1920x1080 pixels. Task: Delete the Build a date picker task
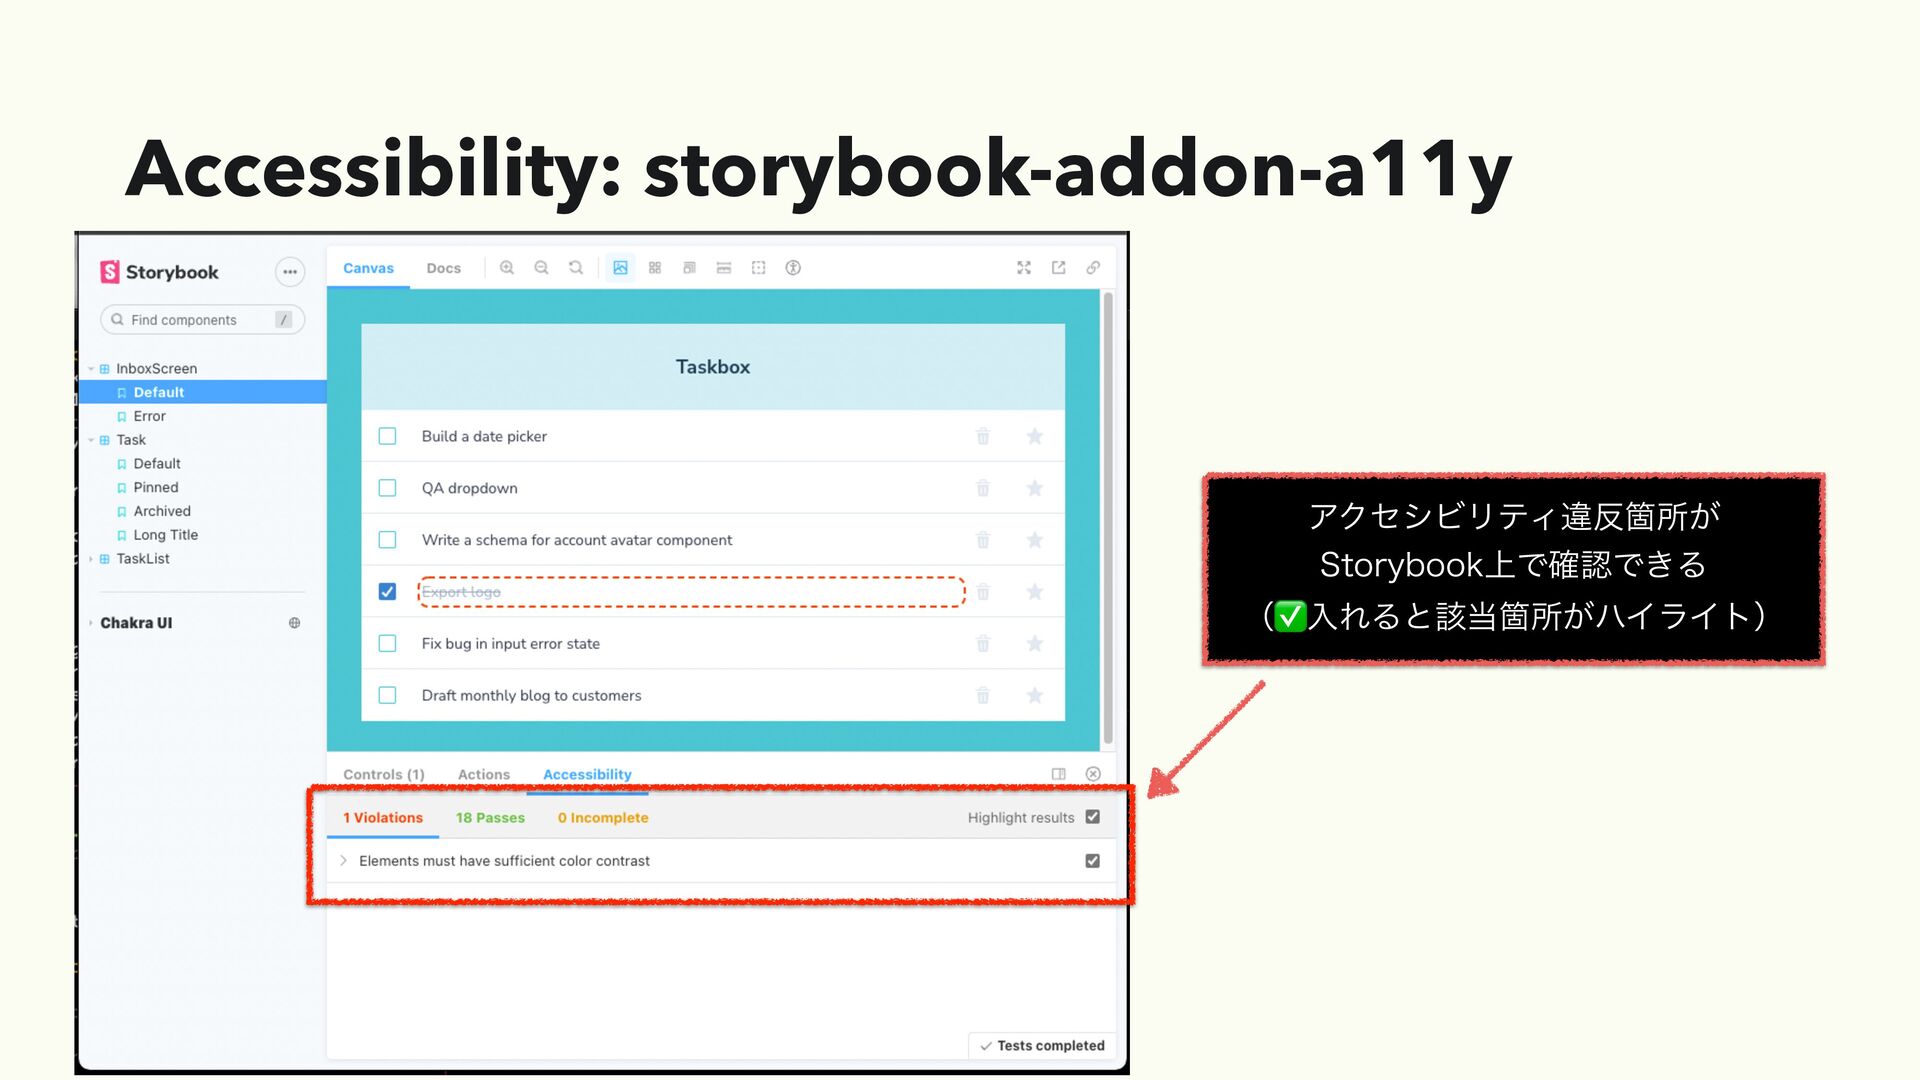pyautogui.click(x=983, y=436)
